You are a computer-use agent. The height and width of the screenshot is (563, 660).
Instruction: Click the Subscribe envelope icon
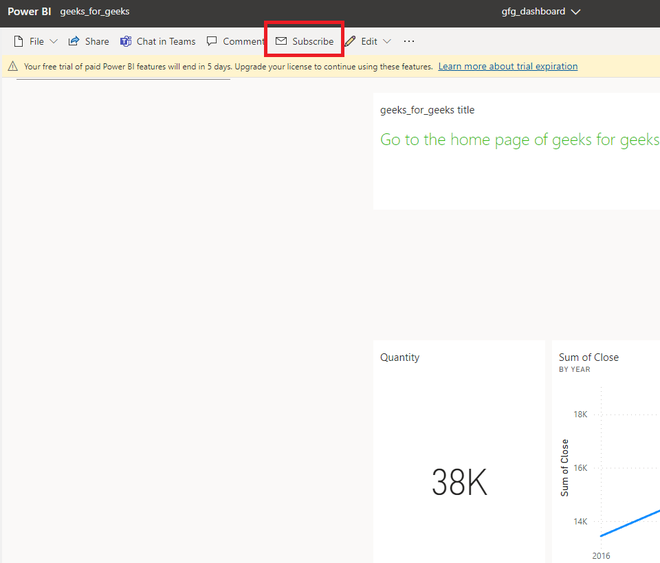click(281, 41)
